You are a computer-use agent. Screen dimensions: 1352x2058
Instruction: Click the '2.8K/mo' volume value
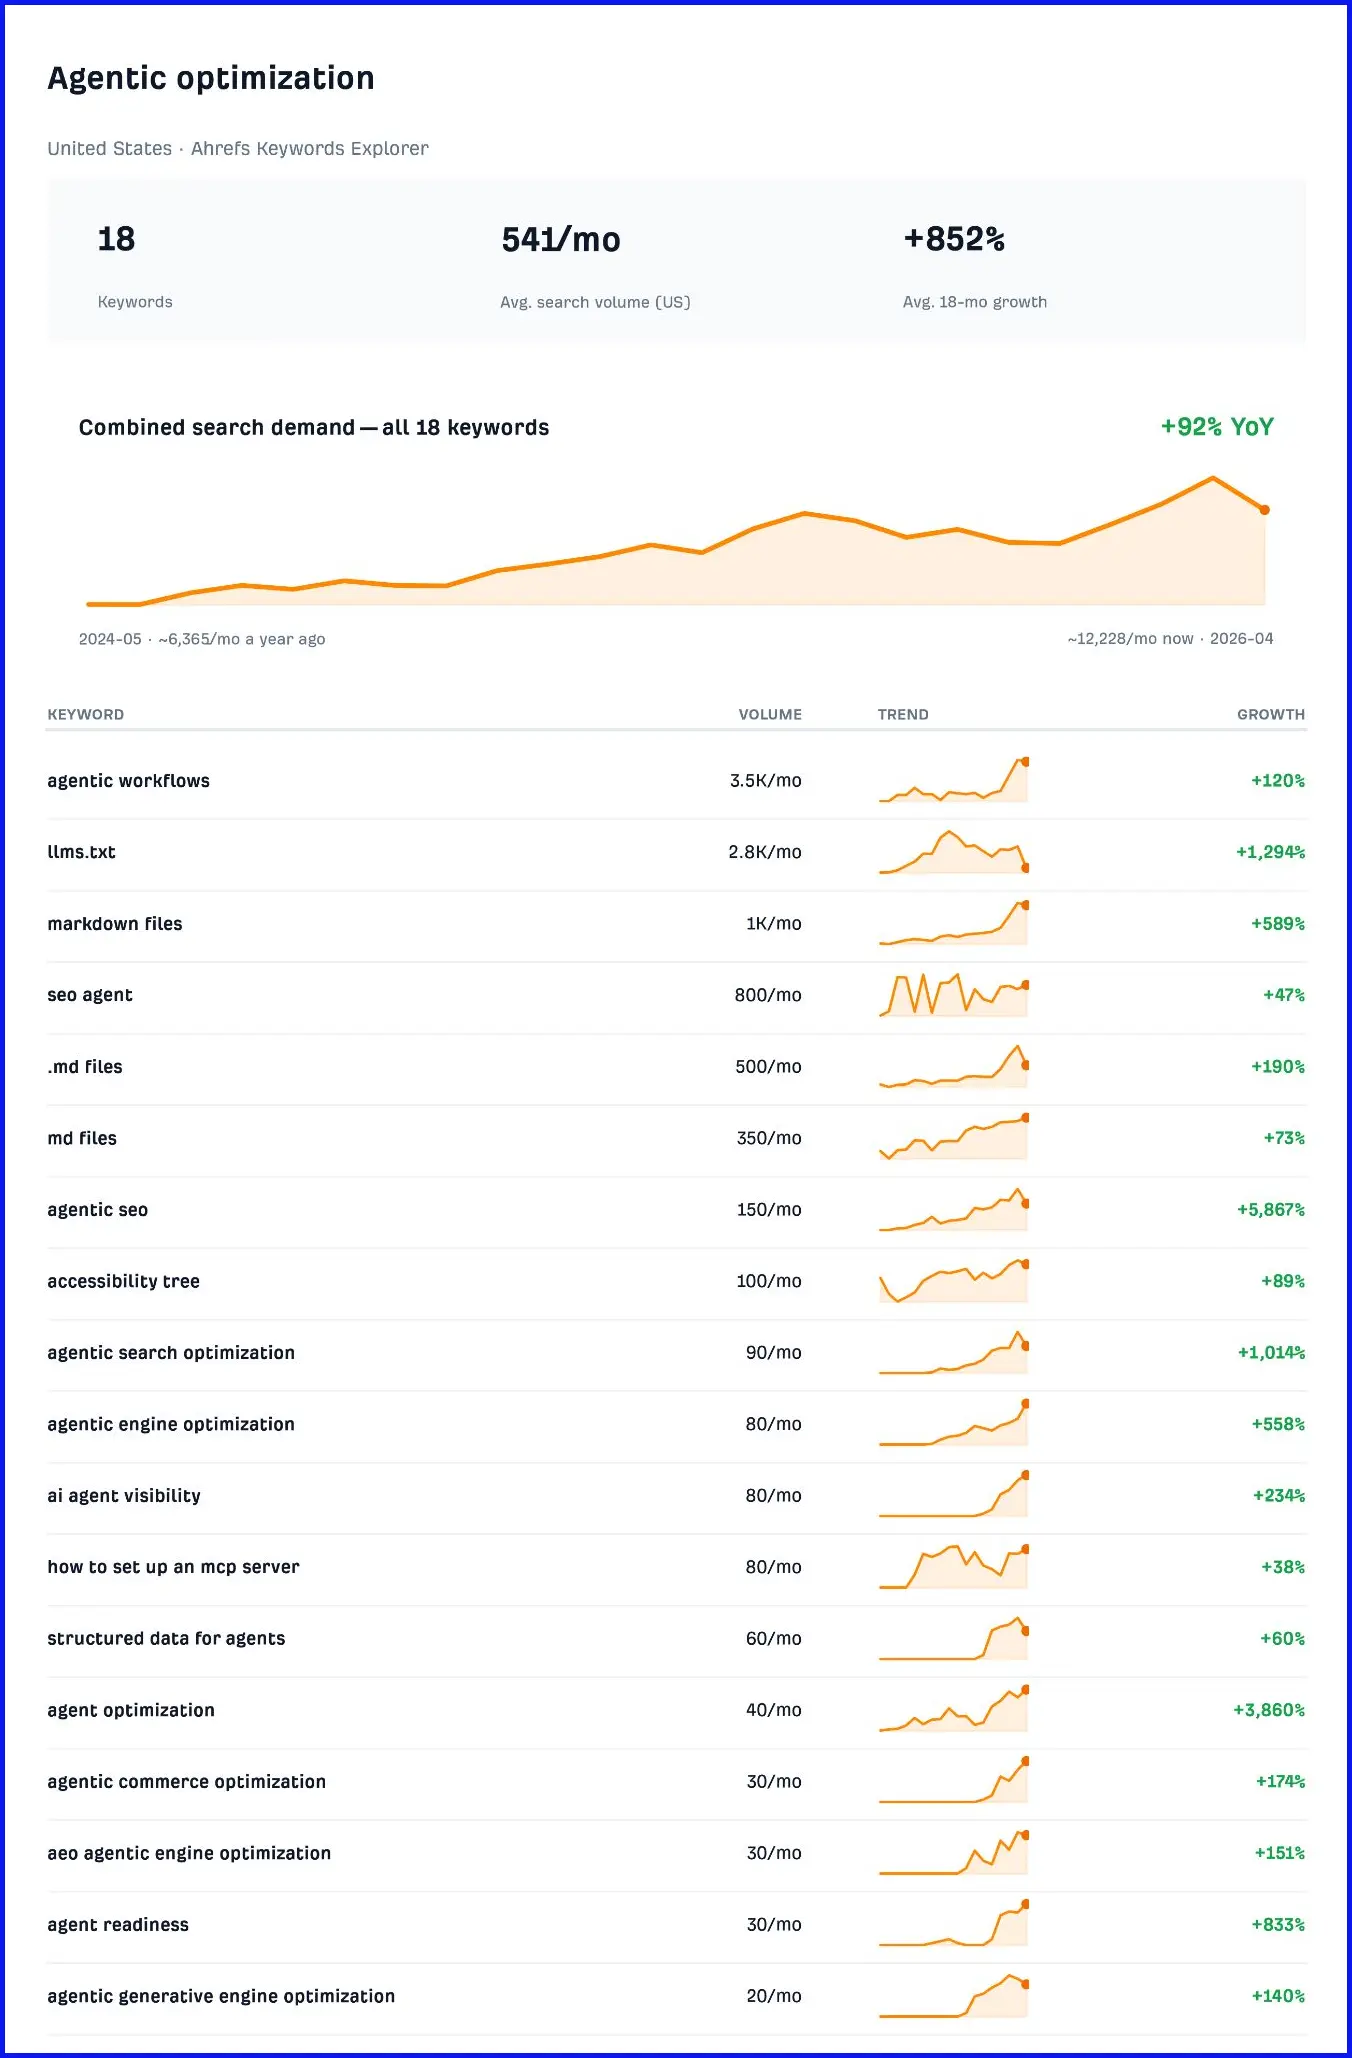click(x=765, y=852)
